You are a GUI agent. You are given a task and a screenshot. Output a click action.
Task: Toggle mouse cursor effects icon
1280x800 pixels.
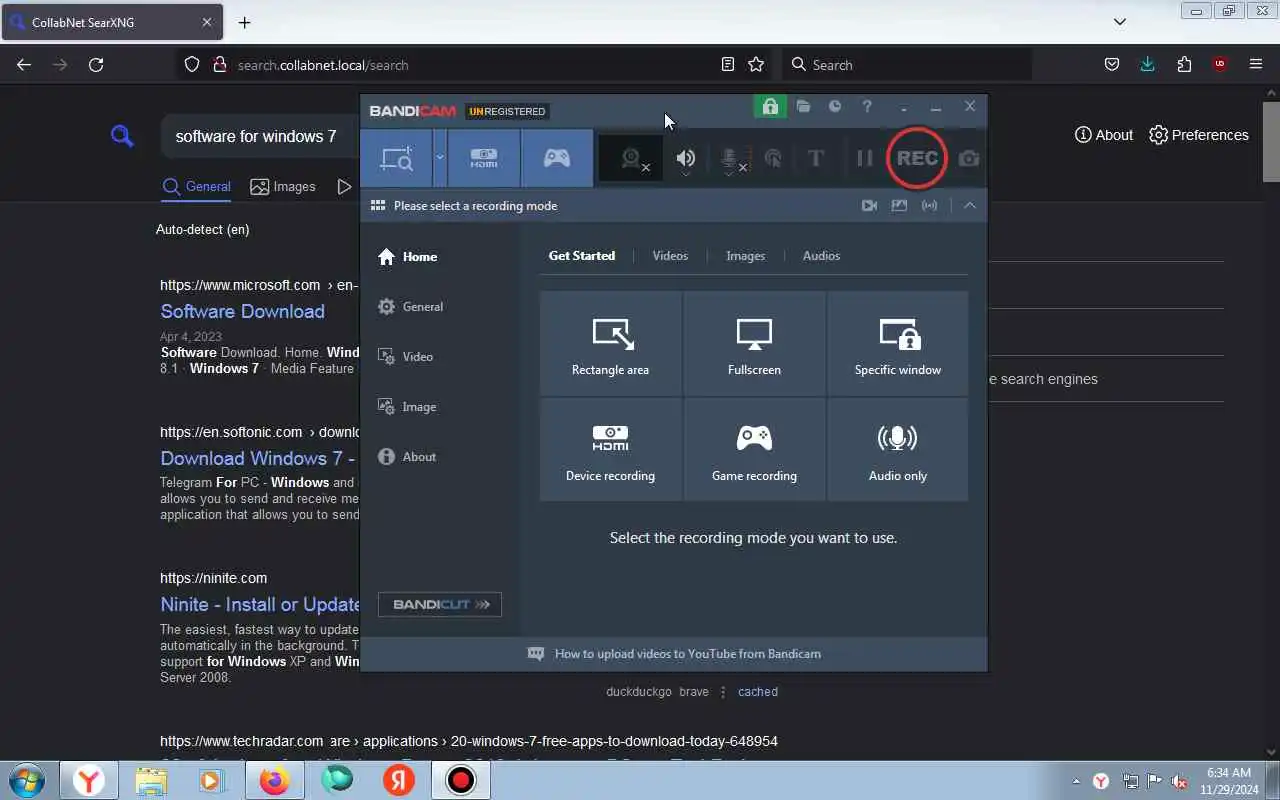pos(773,158)
